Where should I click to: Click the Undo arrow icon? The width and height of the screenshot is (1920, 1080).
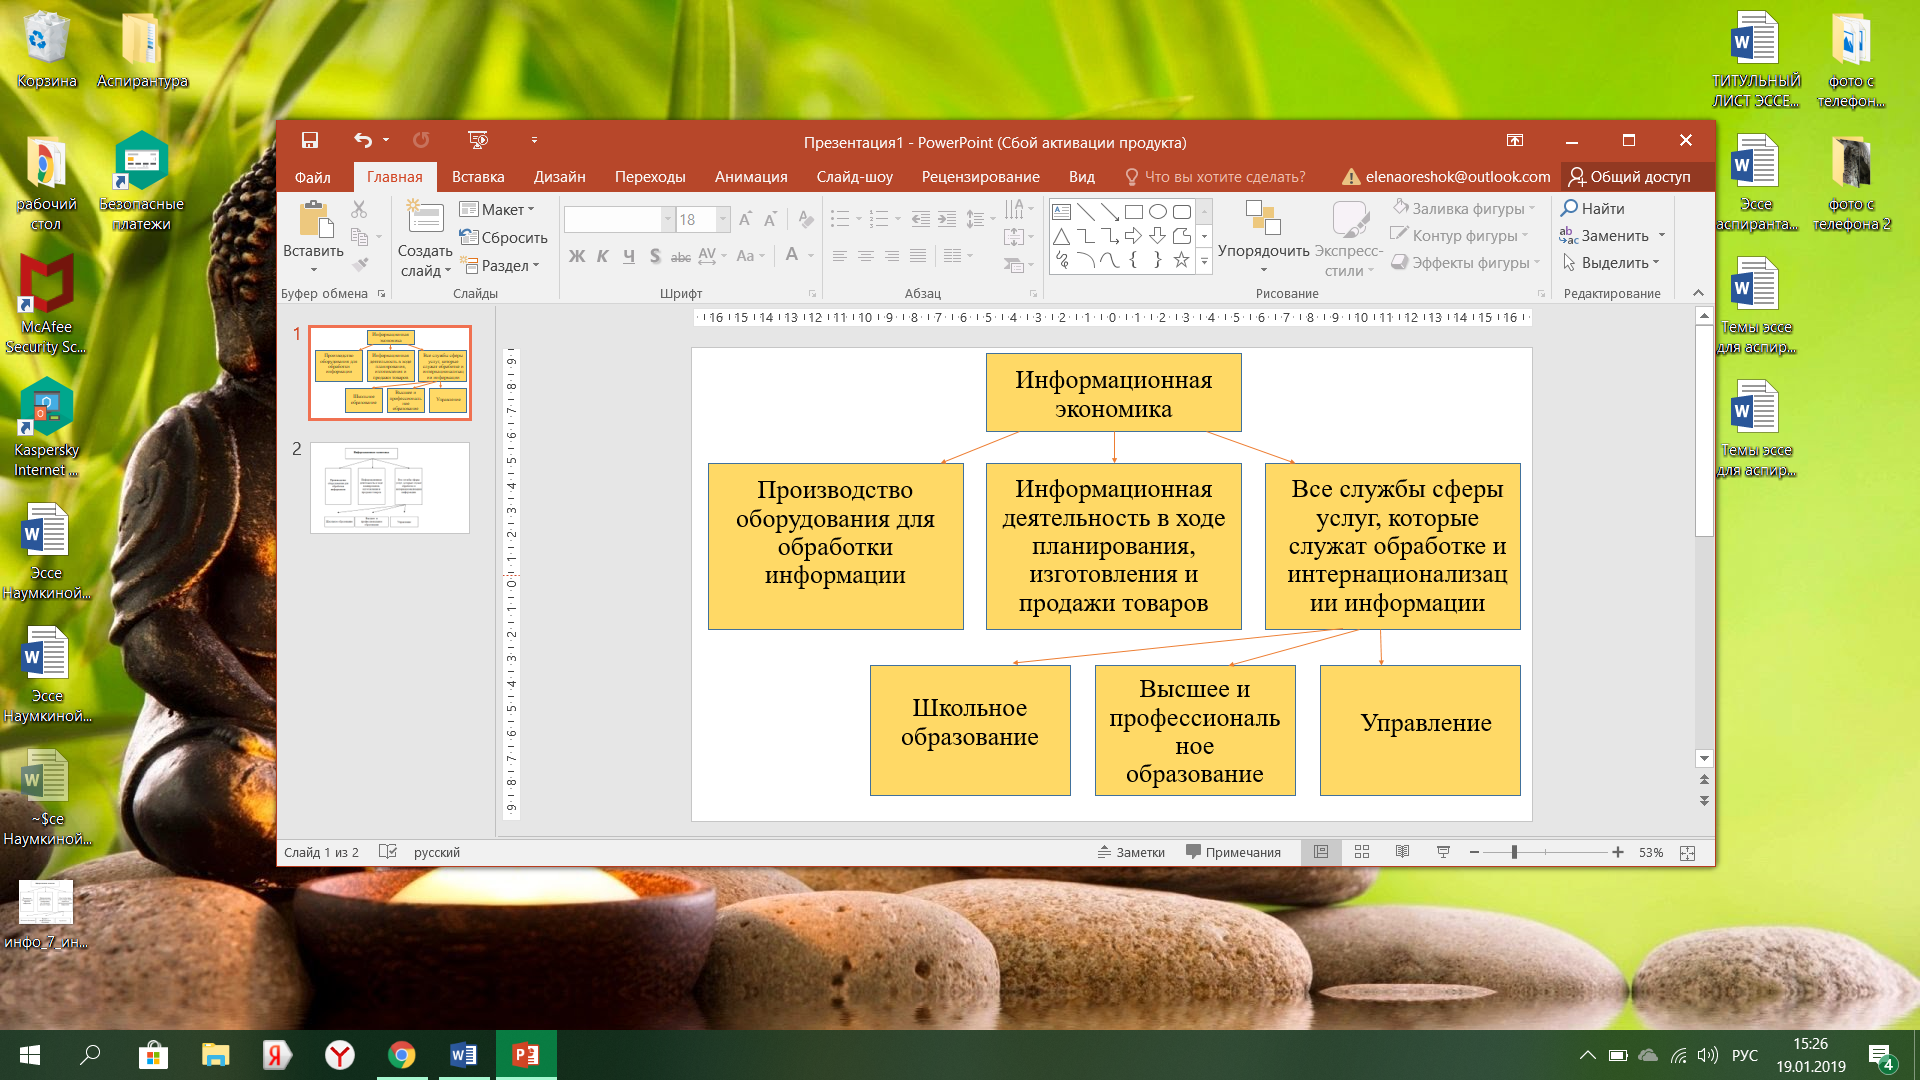pyautogui.click(x=362, y=141)
